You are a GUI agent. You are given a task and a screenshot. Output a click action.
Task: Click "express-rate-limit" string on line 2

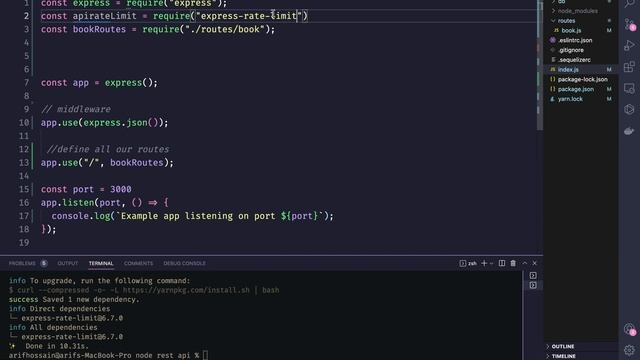(x=249, y=16)
